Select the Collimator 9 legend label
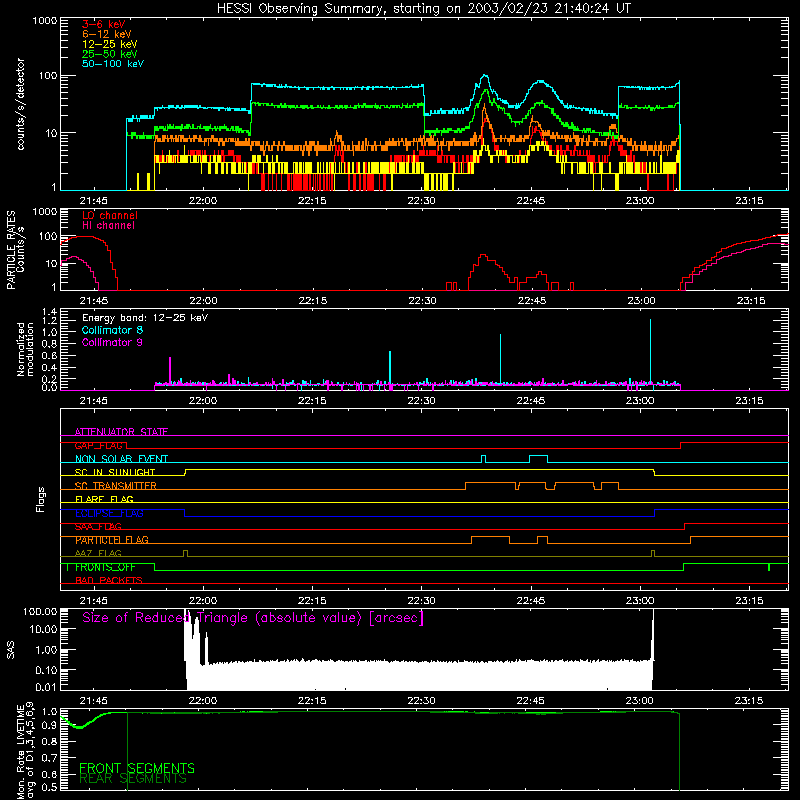Image resolution: width=800 pixels, height=800 pixels. pos(112,342)
